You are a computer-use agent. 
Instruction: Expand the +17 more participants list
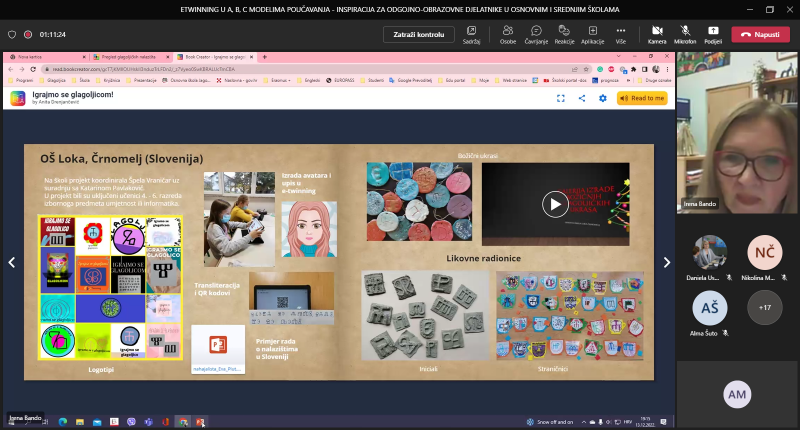pos(765,307)
